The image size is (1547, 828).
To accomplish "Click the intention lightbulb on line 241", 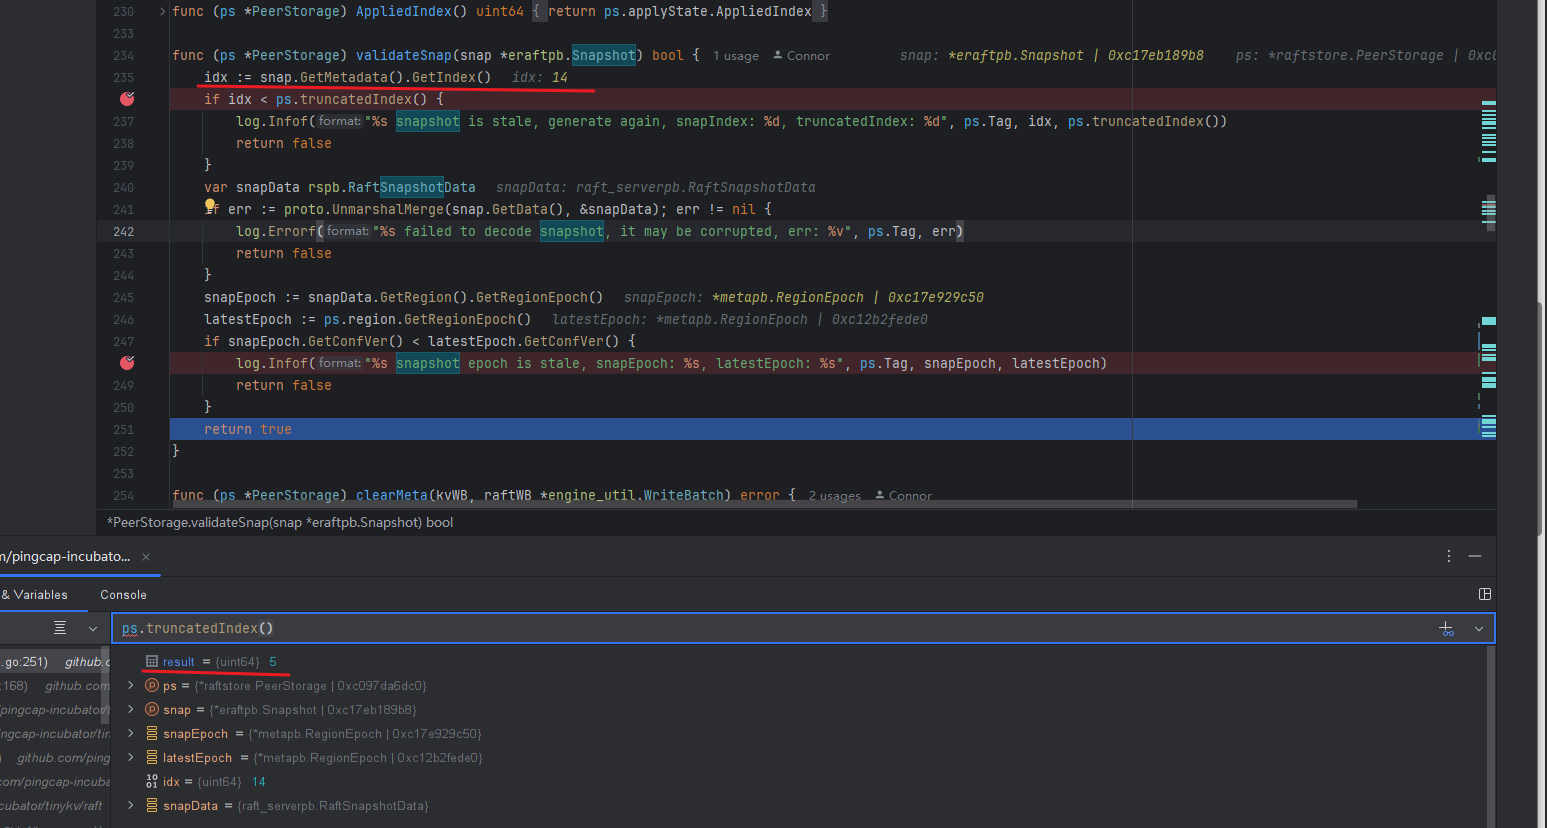I will point(211,206).
